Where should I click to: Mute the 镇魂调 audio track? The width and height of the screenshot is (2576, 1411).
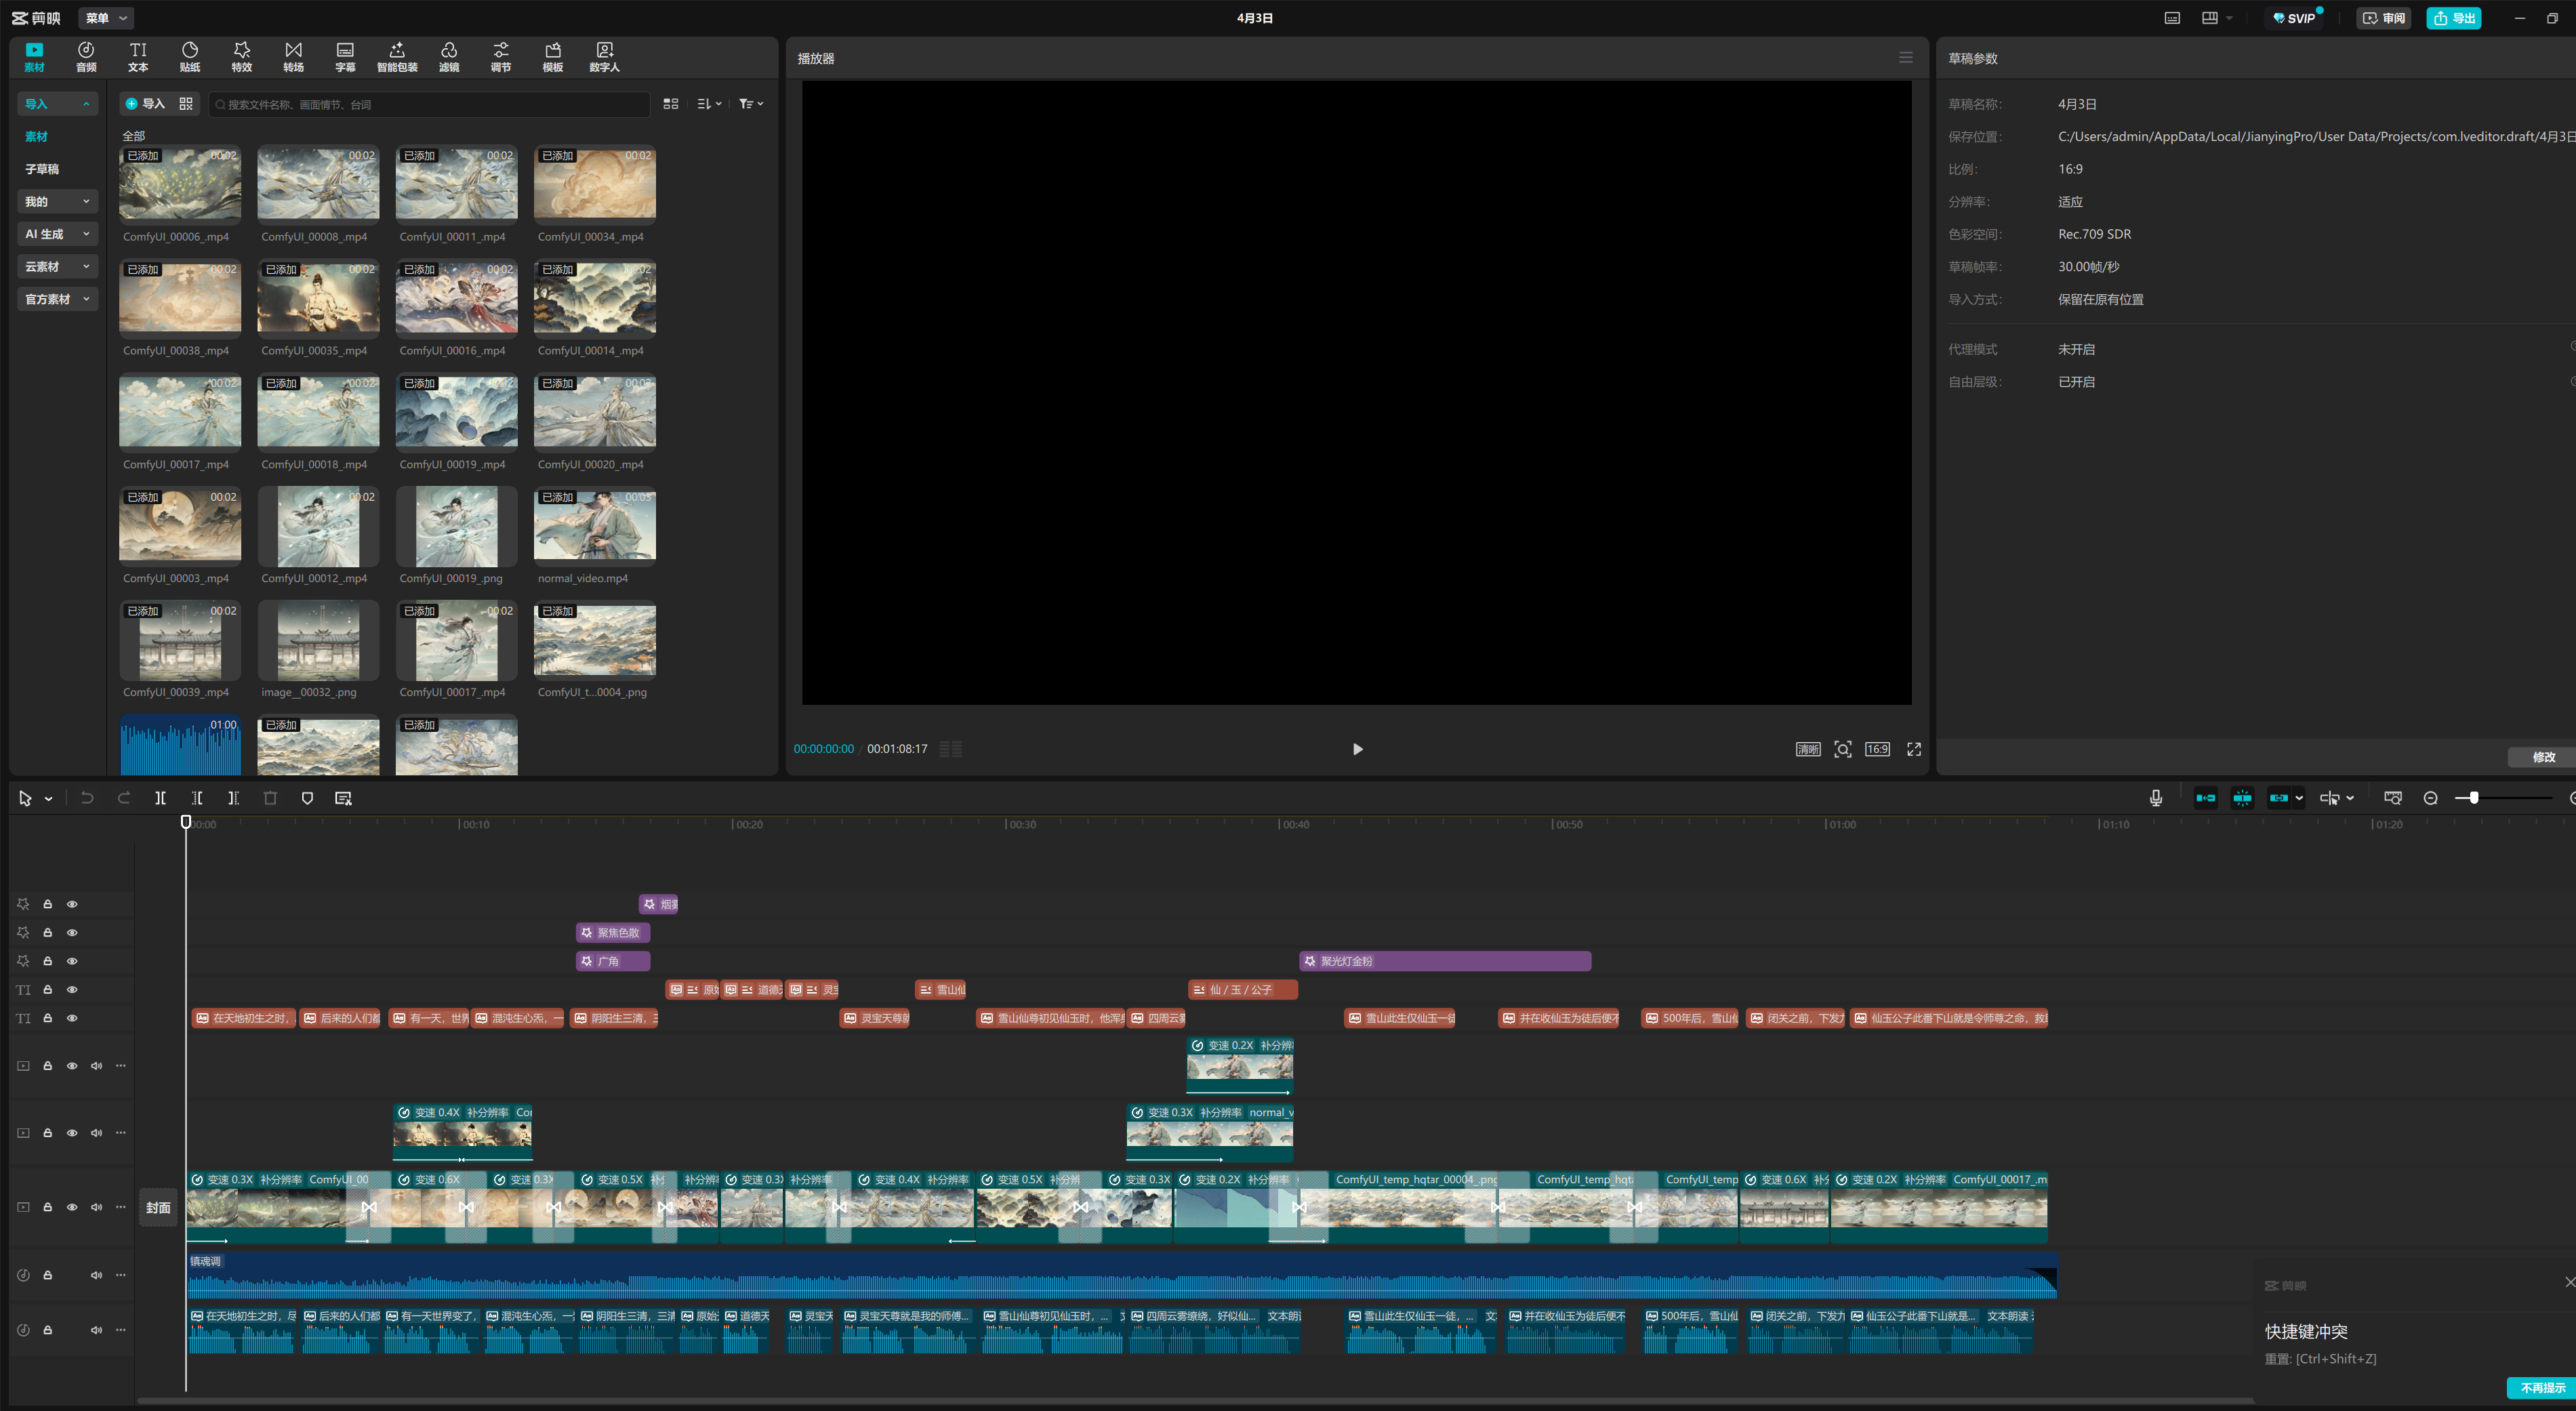point(96,1275)
